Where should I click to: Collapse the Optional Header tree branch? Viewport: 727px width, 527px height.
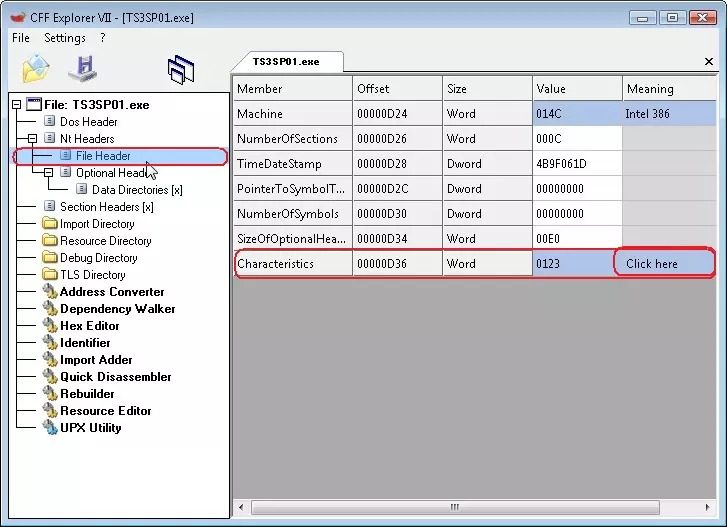[48, 173]
